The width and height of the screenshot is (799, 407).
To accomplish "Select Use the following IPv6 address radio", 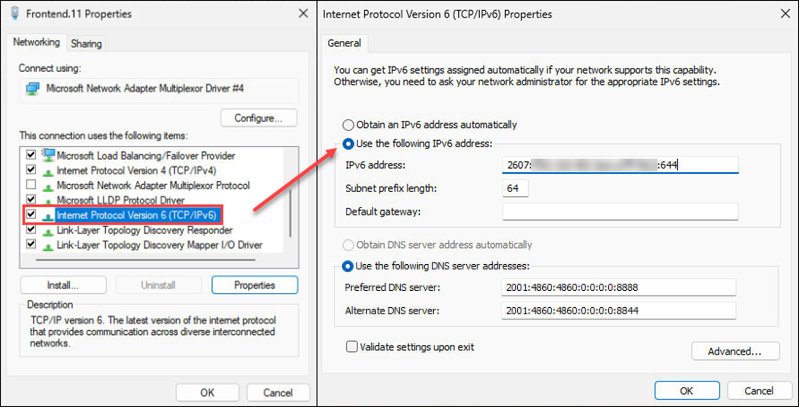I will (x=348, y=144).
